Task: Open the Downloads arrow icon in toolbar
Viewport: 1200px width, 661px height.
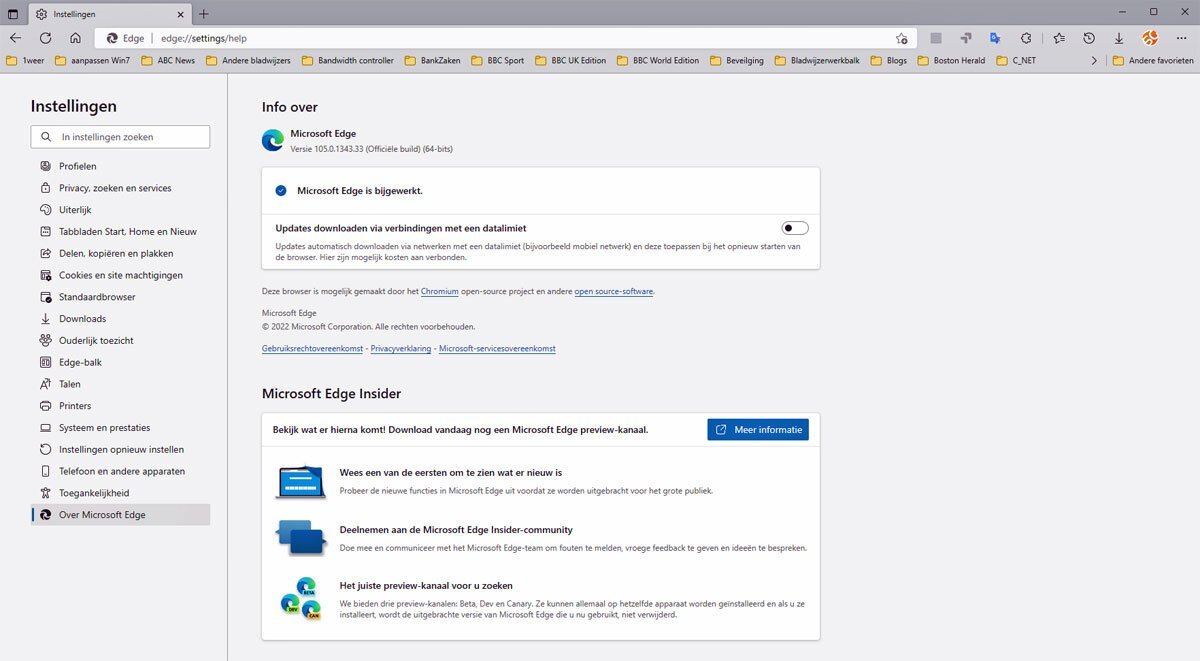Action: pos(1119,38)
